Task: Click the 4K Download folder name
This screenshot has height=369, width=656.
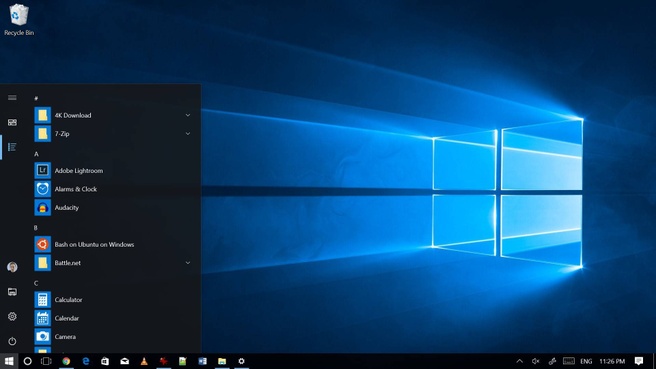Action: (x=73, y=115)
